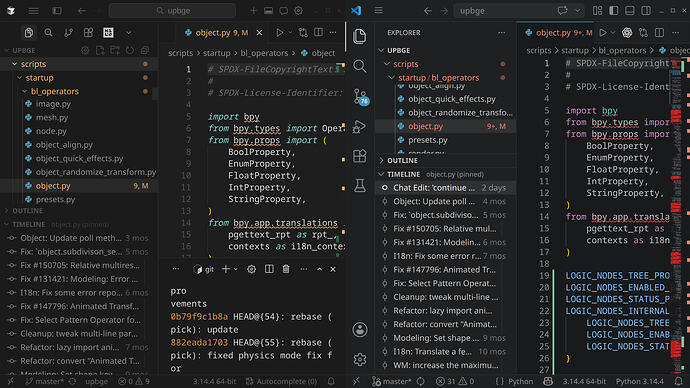Click the upbge search field in left window
The height and width of the screenshot is (388, 690).
tap(172, 11)
